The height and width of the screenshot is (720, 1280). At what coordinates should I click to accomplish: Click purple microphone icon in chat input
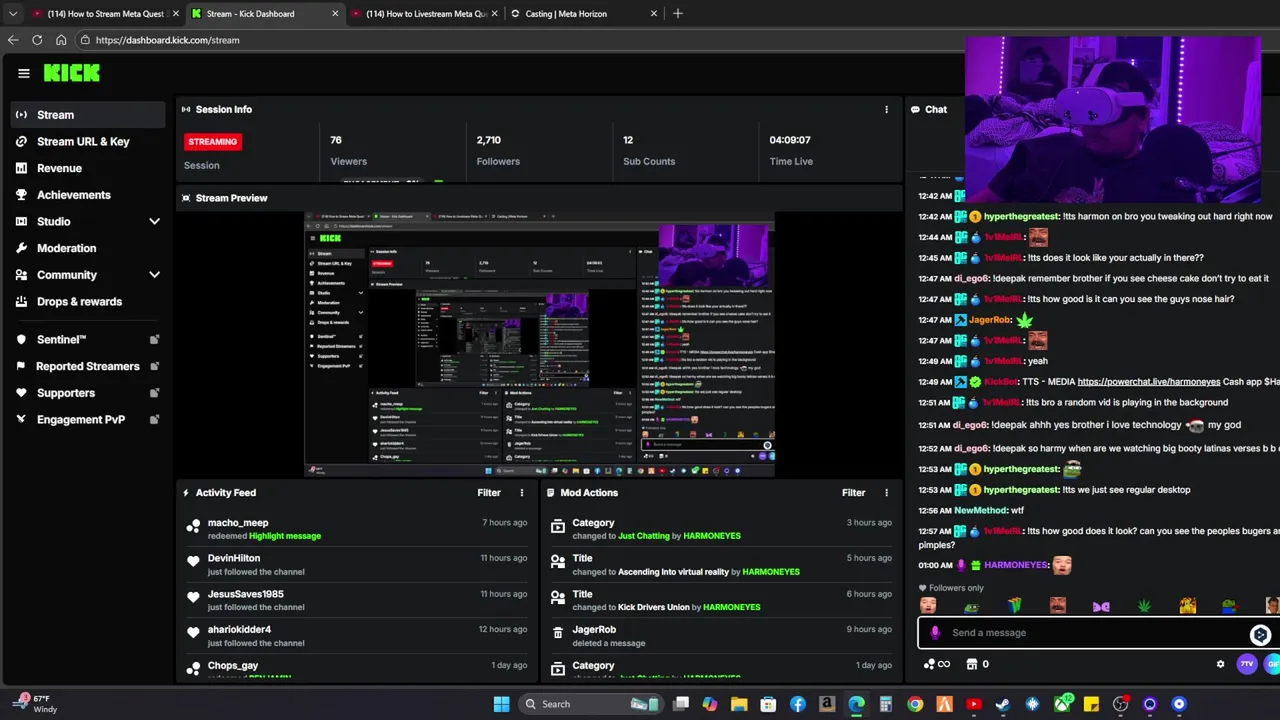pos(935,632)
